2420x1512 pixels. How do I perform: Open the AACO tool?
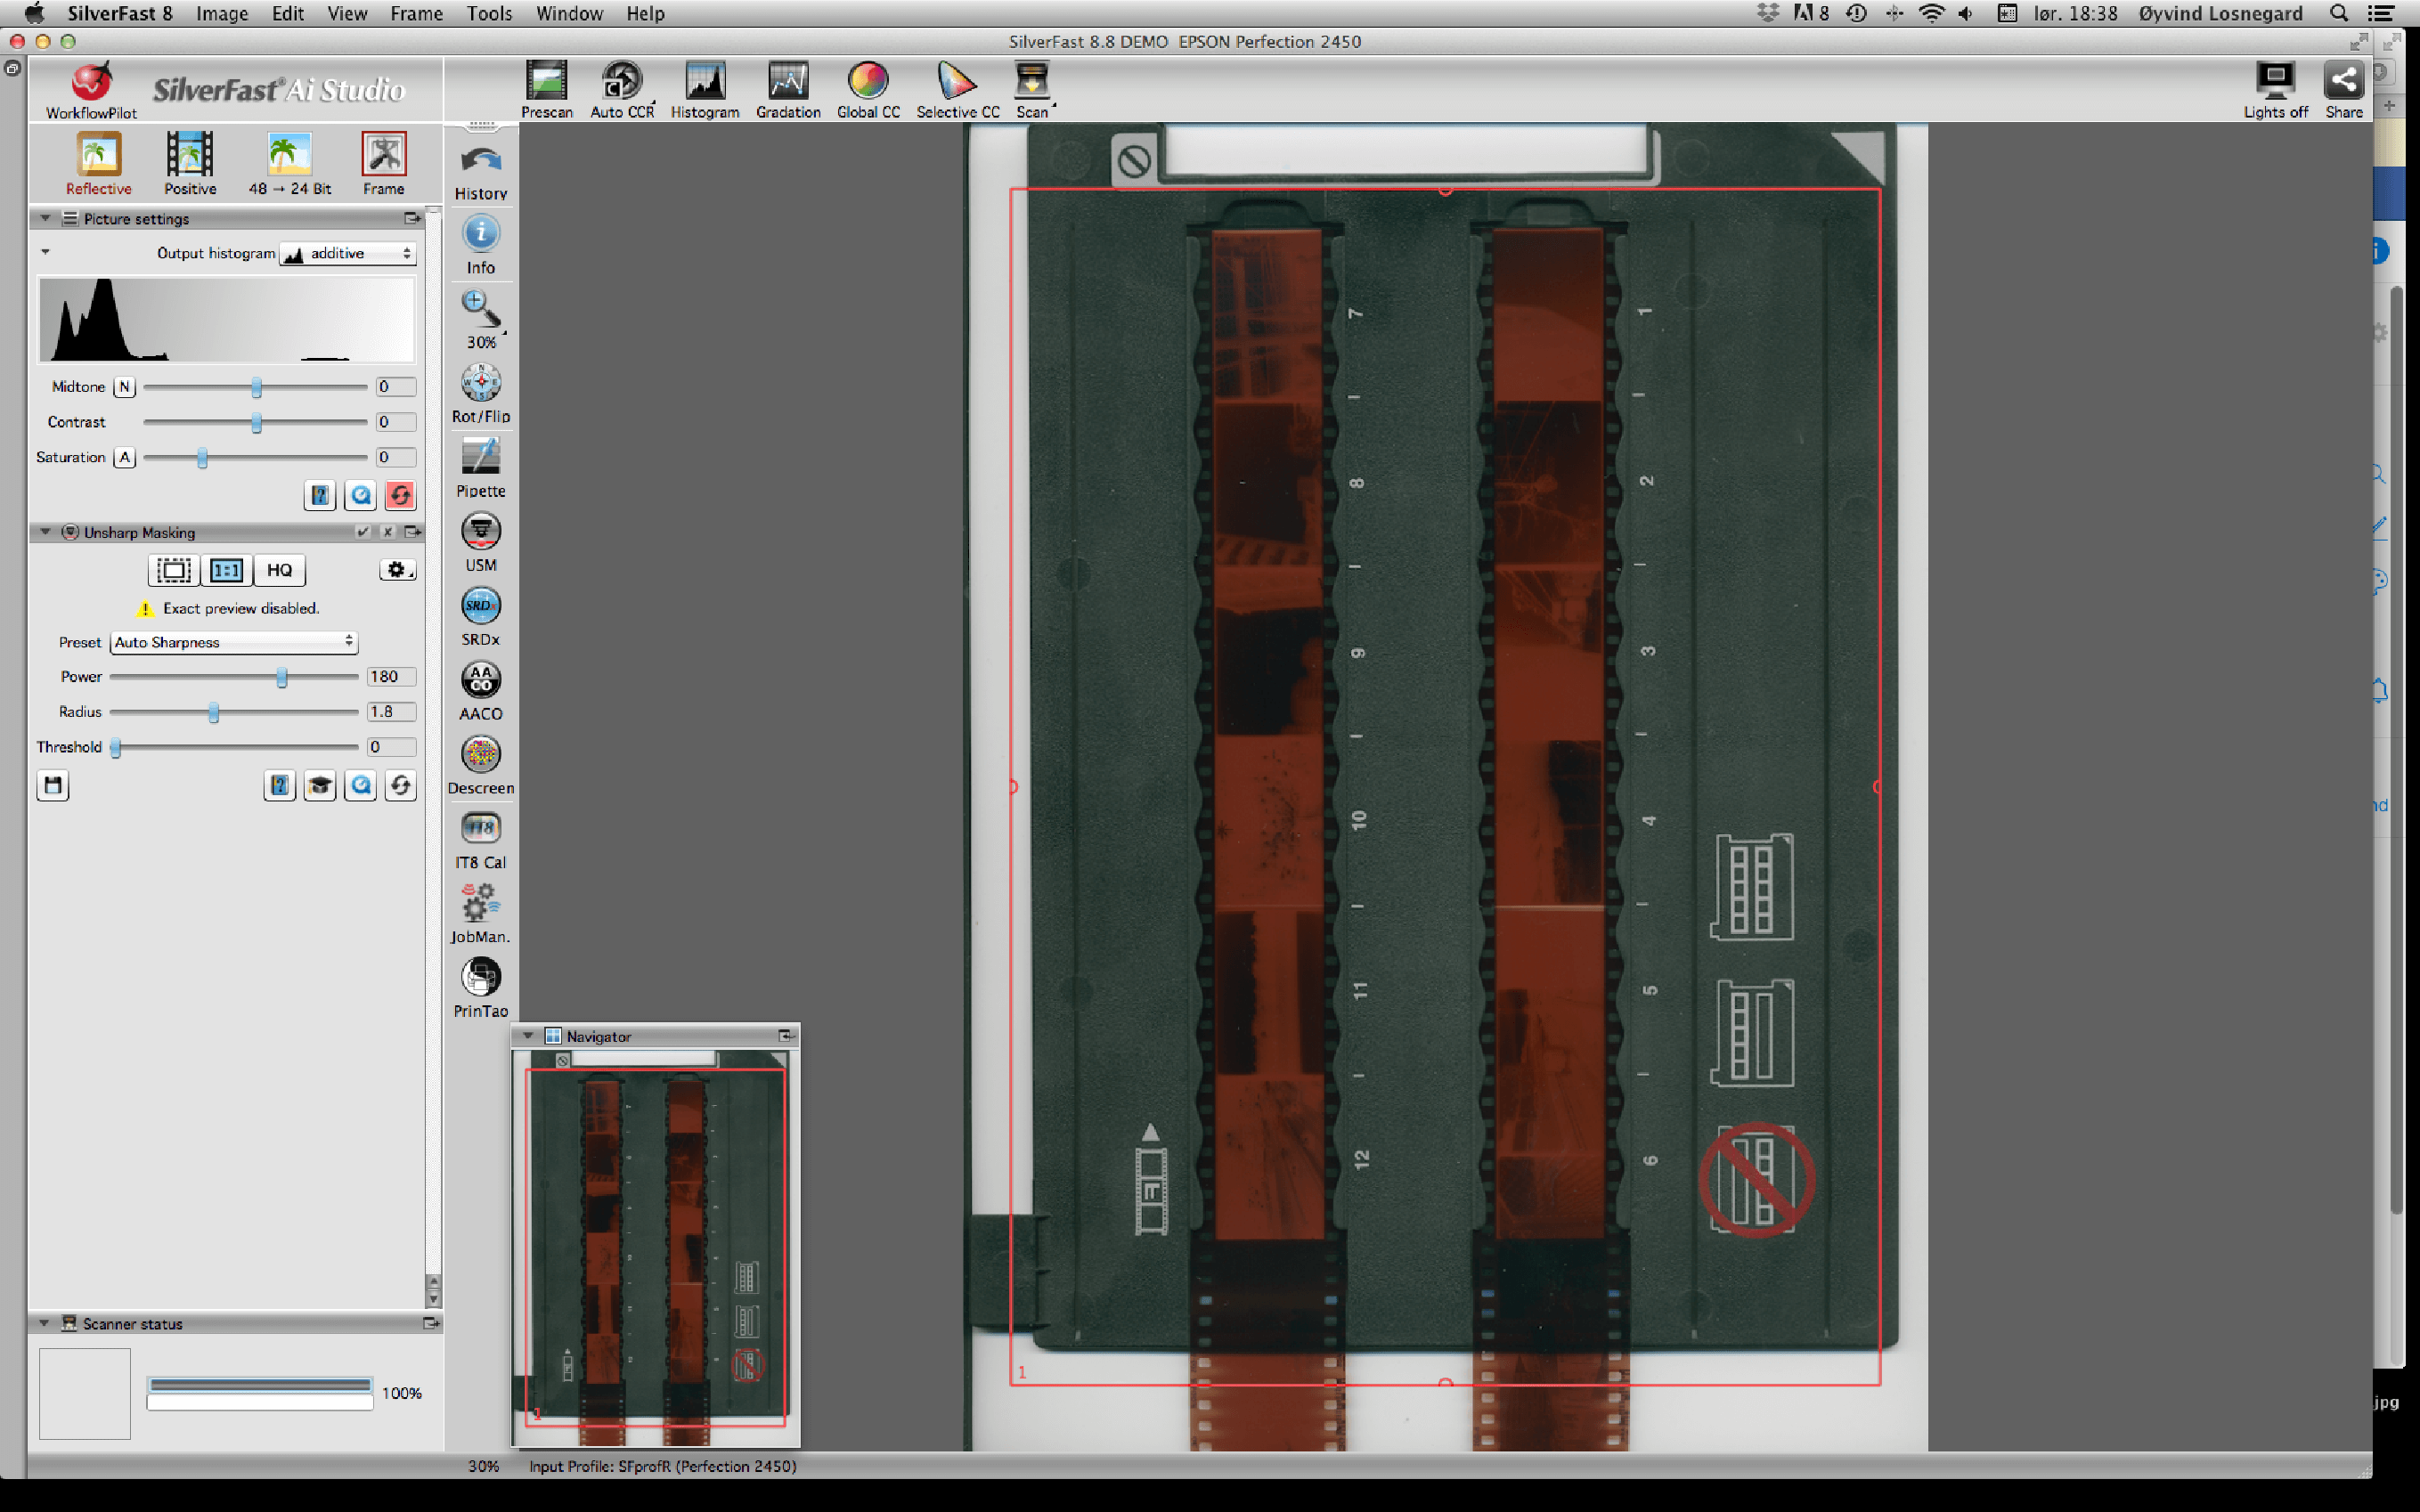481,691
